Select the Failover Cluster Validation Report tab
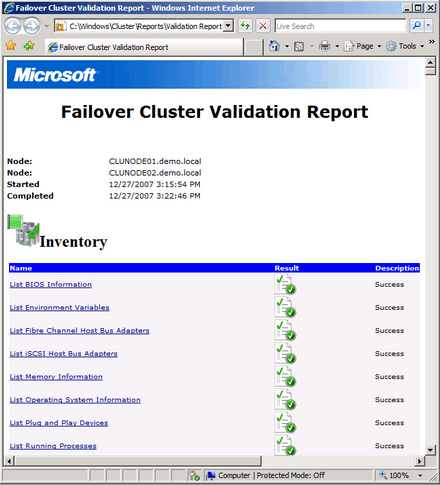Screen dimensions: 440x485 pyautogui.click(x=144, y=47)
